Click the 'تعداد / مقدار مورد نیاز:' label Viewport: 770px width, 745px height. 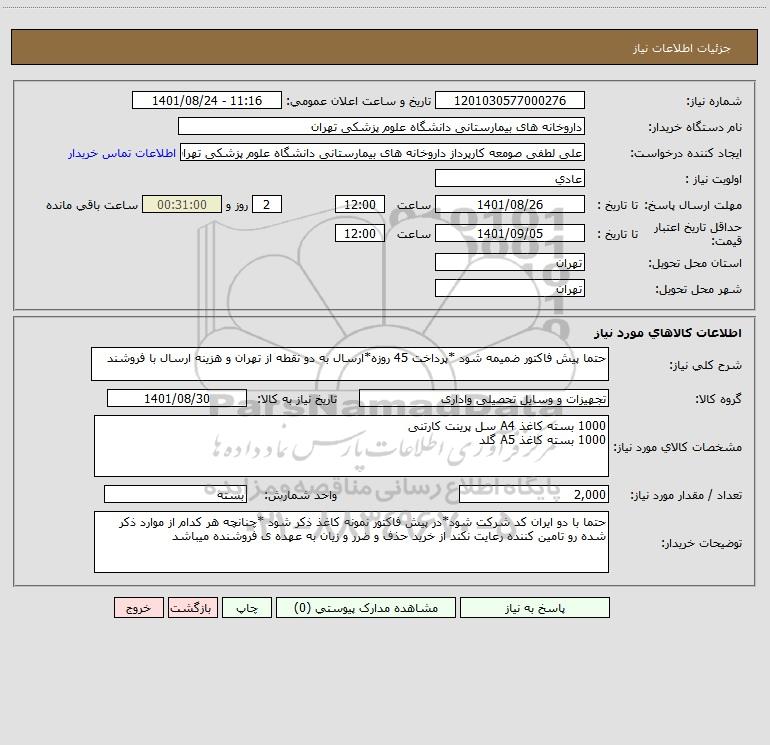[686, 495]
